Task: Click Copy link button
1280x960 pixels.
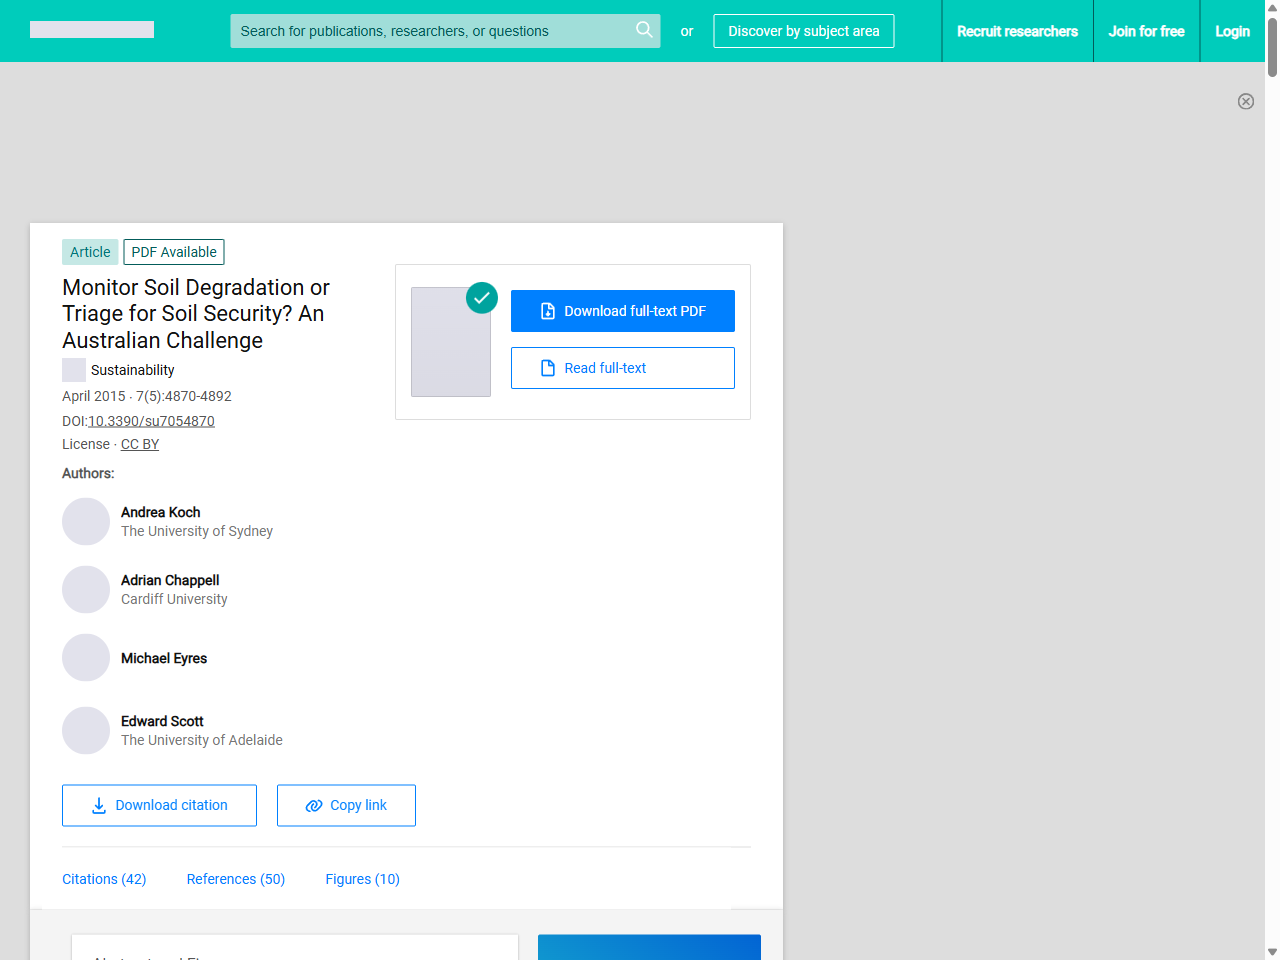Action: (346, 805)
